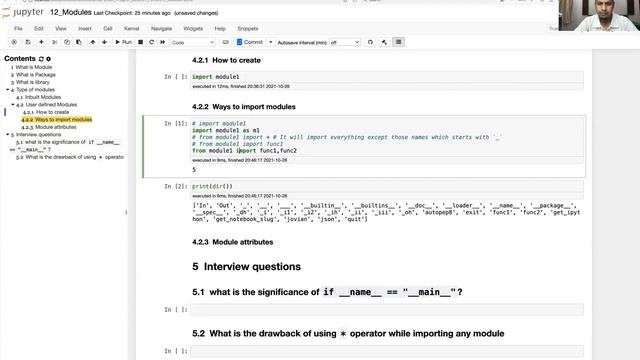Click the '4.2.1 How to create' heading
This screenshot has width=640, height=360.
pyautogui.click(x=226, y=60)
